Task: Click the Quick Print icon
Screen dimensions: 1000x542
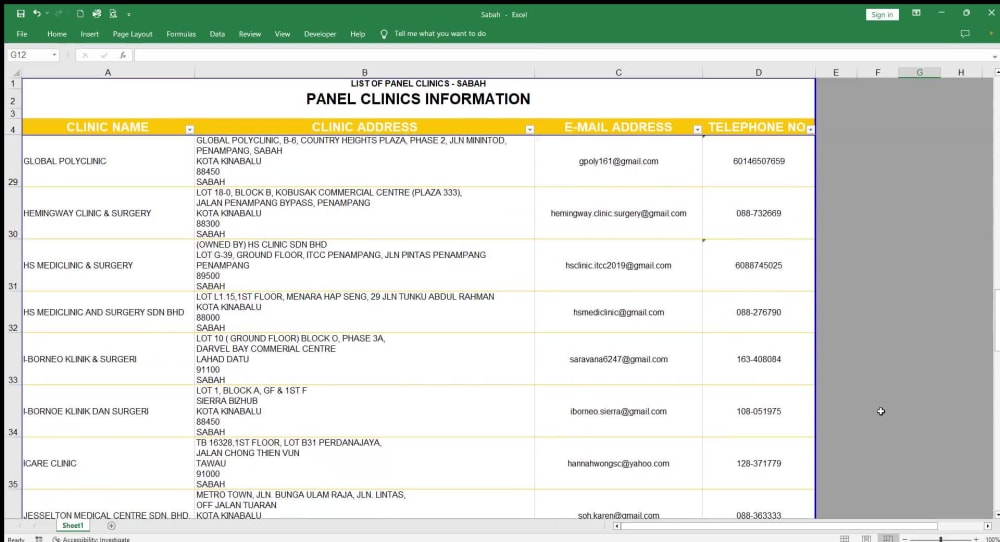Action: tap(96, 13)
